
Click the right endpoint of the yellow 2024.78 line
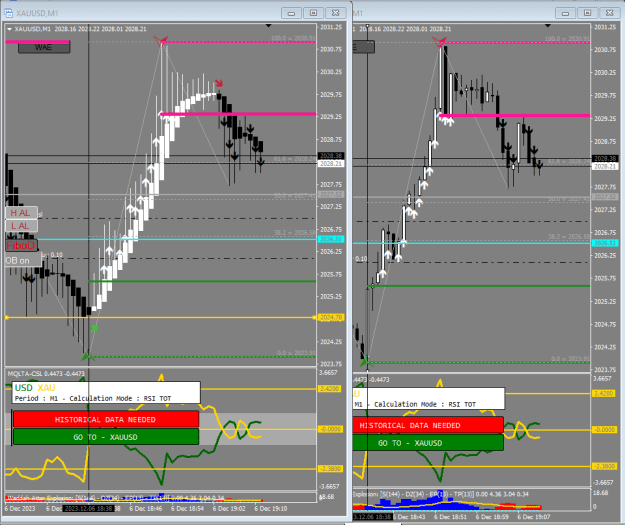314,317
